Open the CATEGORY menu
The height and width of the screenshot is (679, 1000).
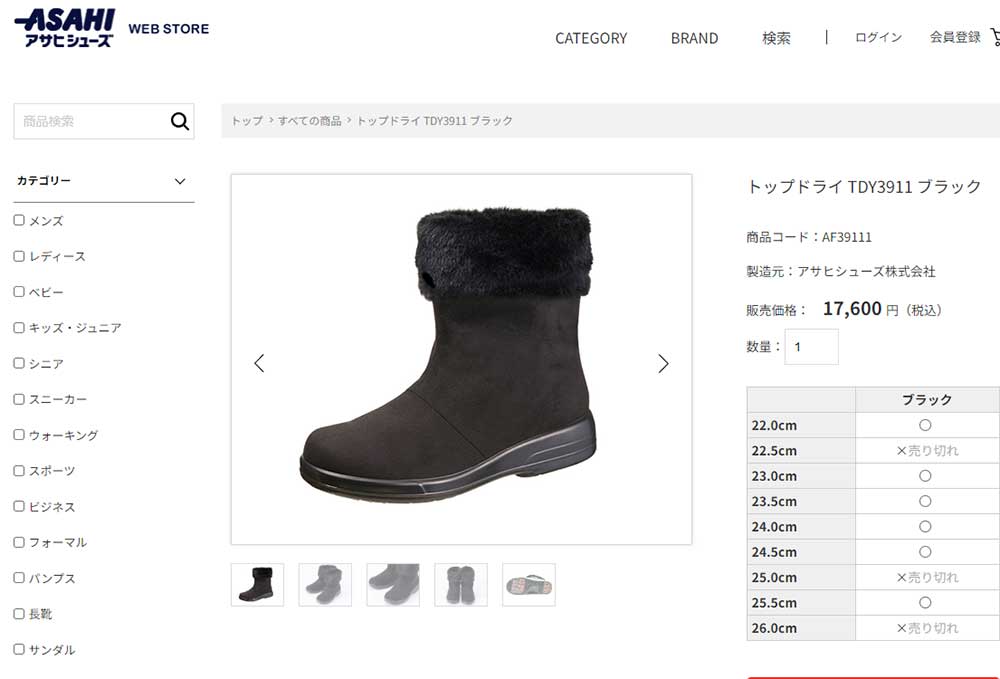(591, 38)
